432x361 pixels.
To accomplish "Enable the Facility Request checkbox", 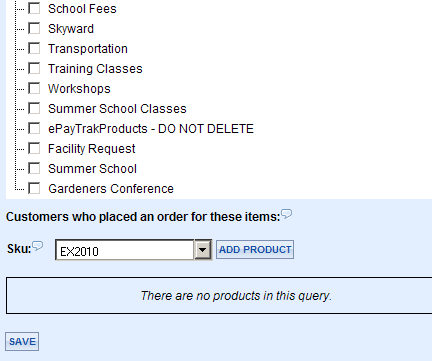I will click(x=34, y=148).
